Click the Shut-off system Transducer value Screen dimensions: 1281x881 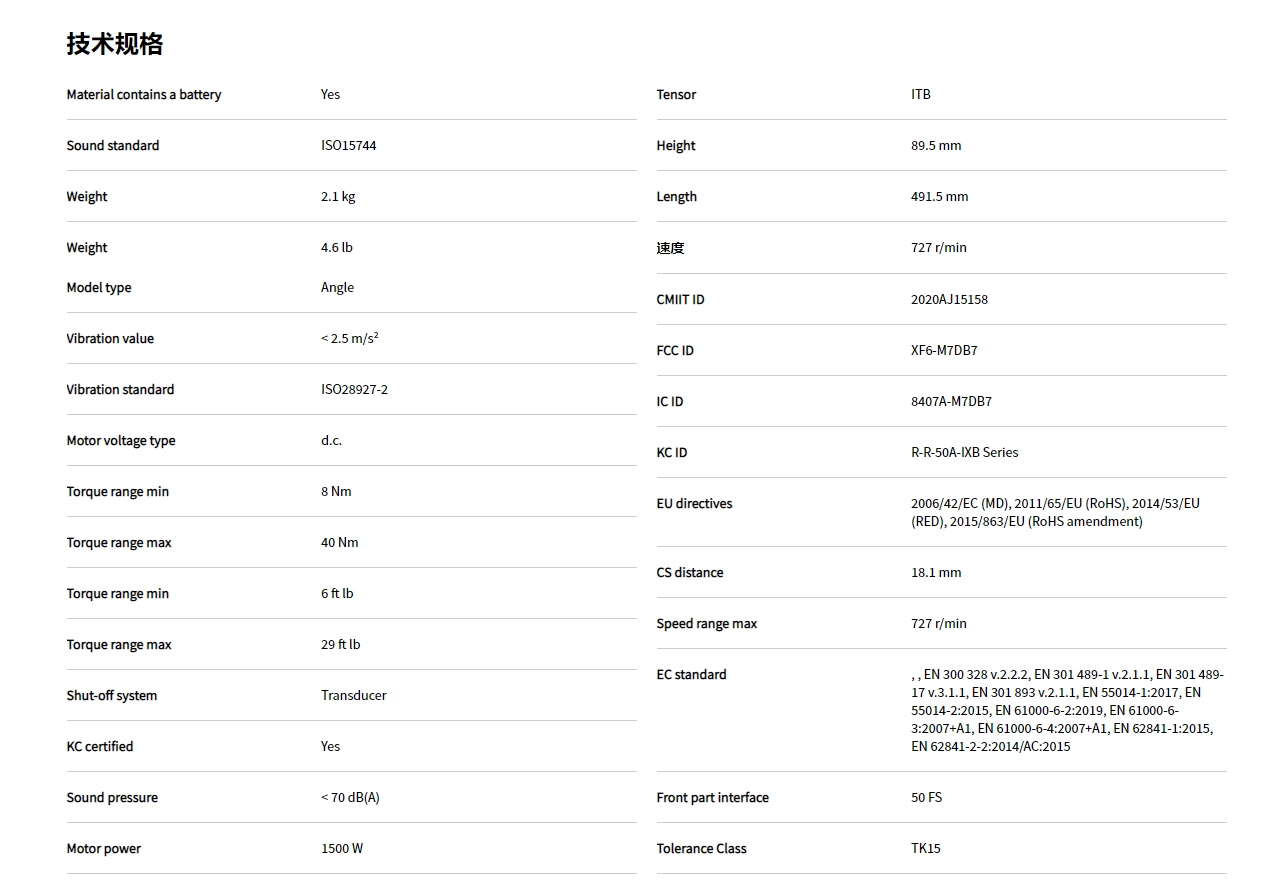tap(353, 696)
